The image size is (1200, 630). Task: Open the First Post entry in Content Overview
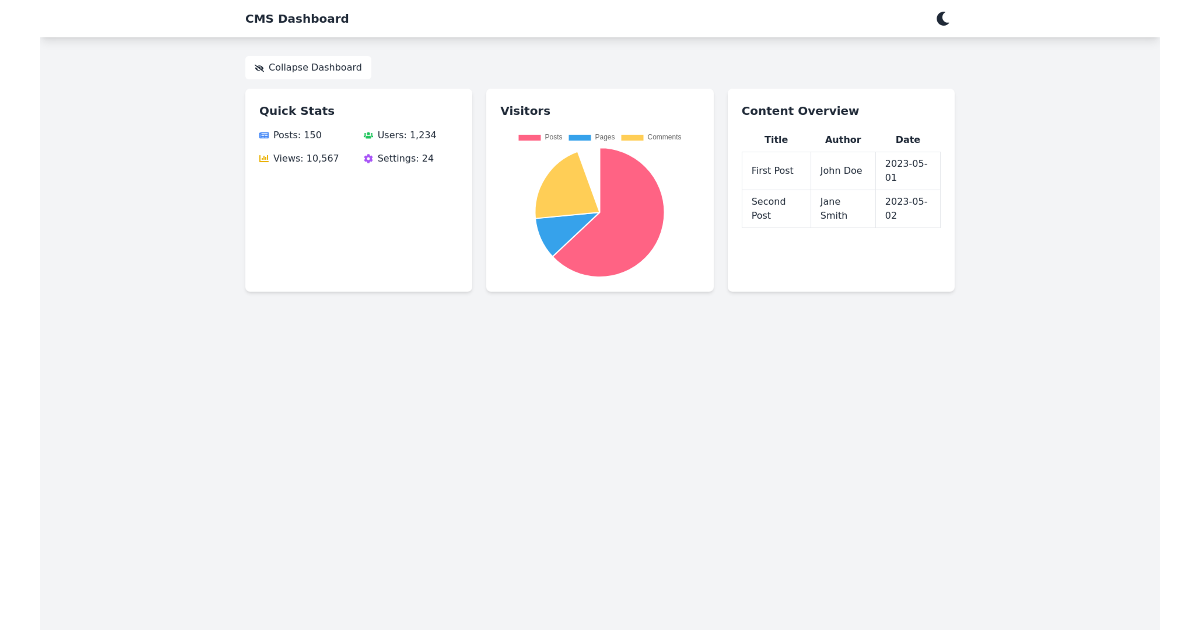click(x=772, y=170)
